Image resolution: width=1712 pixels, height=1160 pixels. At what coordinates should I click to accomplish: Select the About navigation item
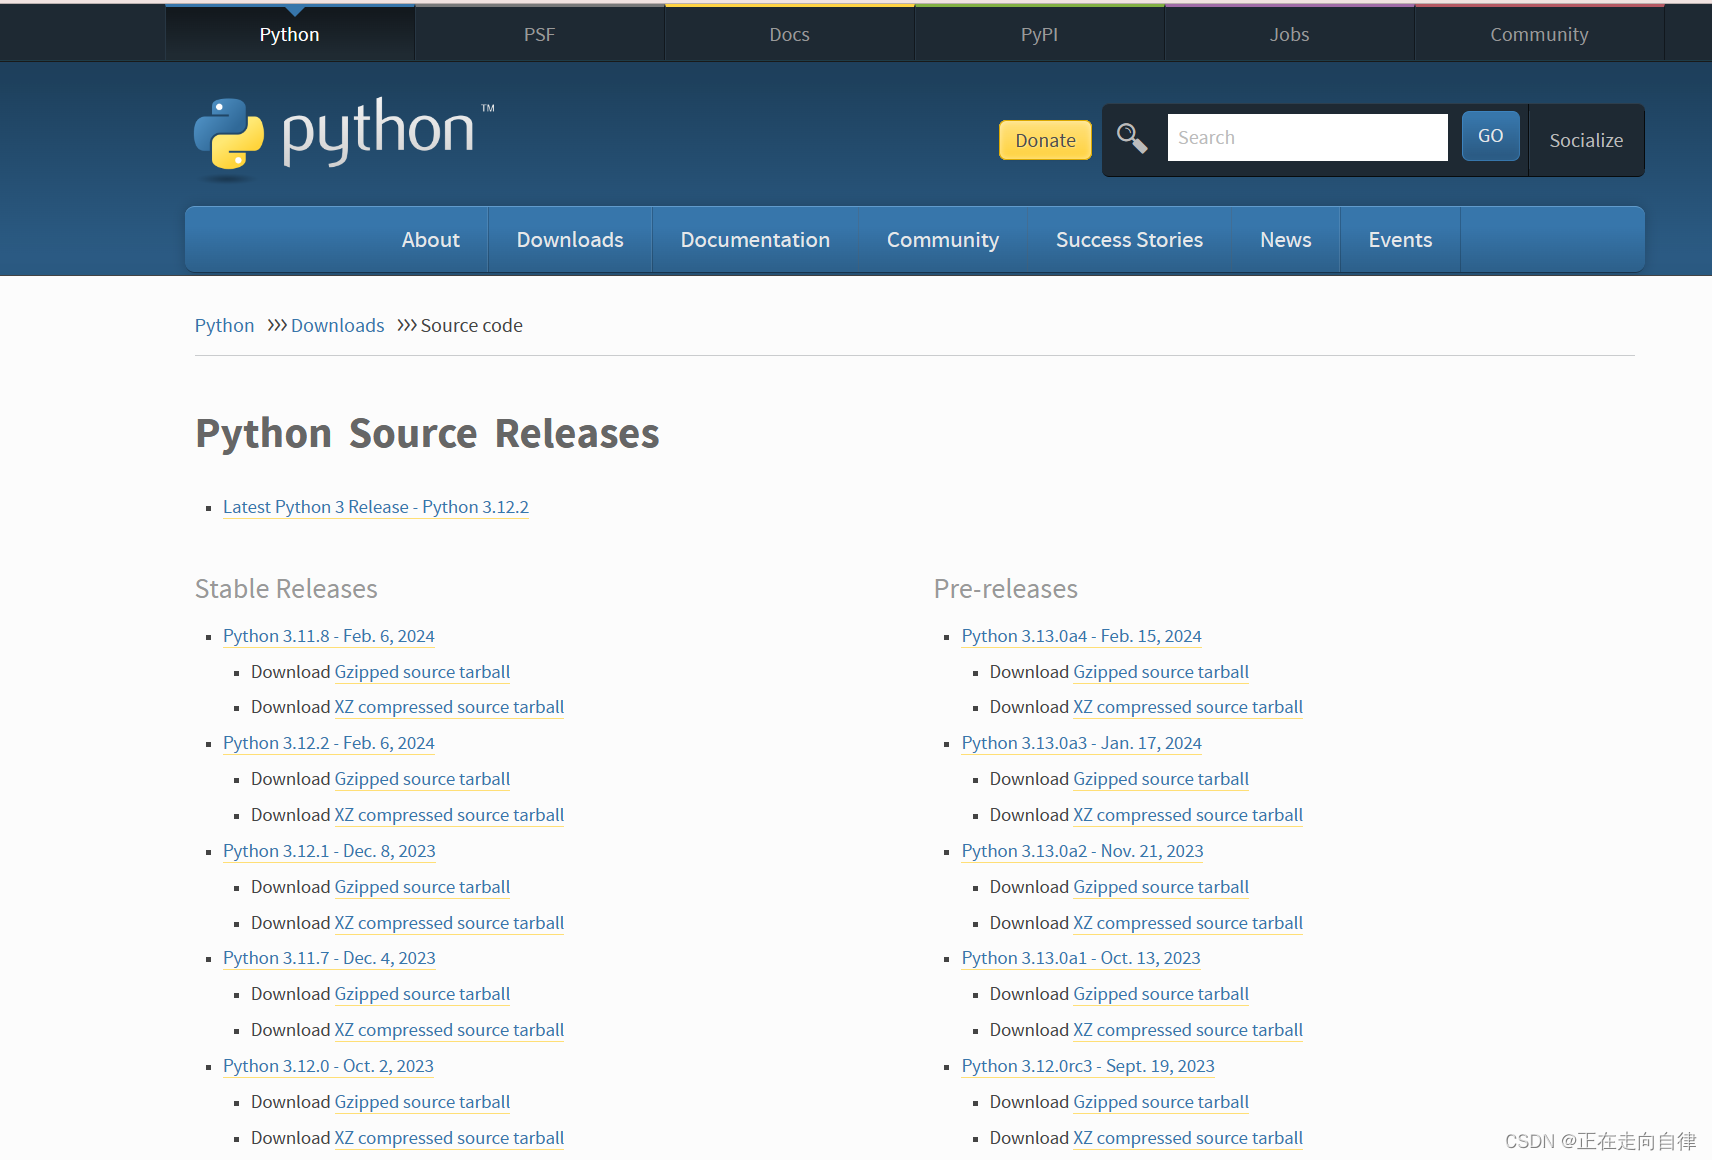coord(430,240)
